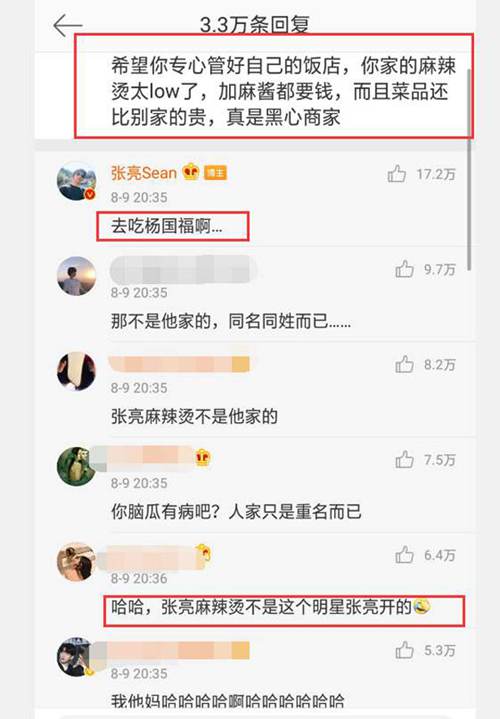Click the comment 哈哈，张亮麻辣烫不是这个明星张亮开的
The height and width of the screenshot is (719, 500).
271,608
